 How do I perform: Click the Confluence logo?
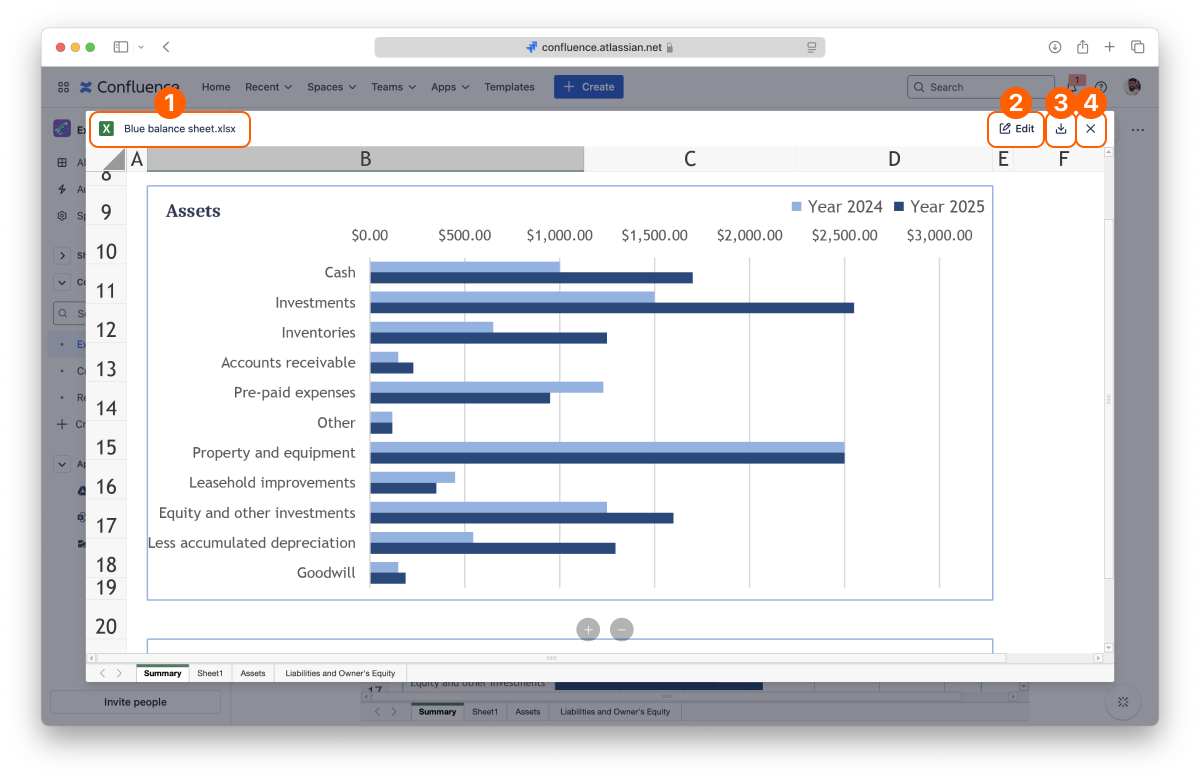point(130,87)
